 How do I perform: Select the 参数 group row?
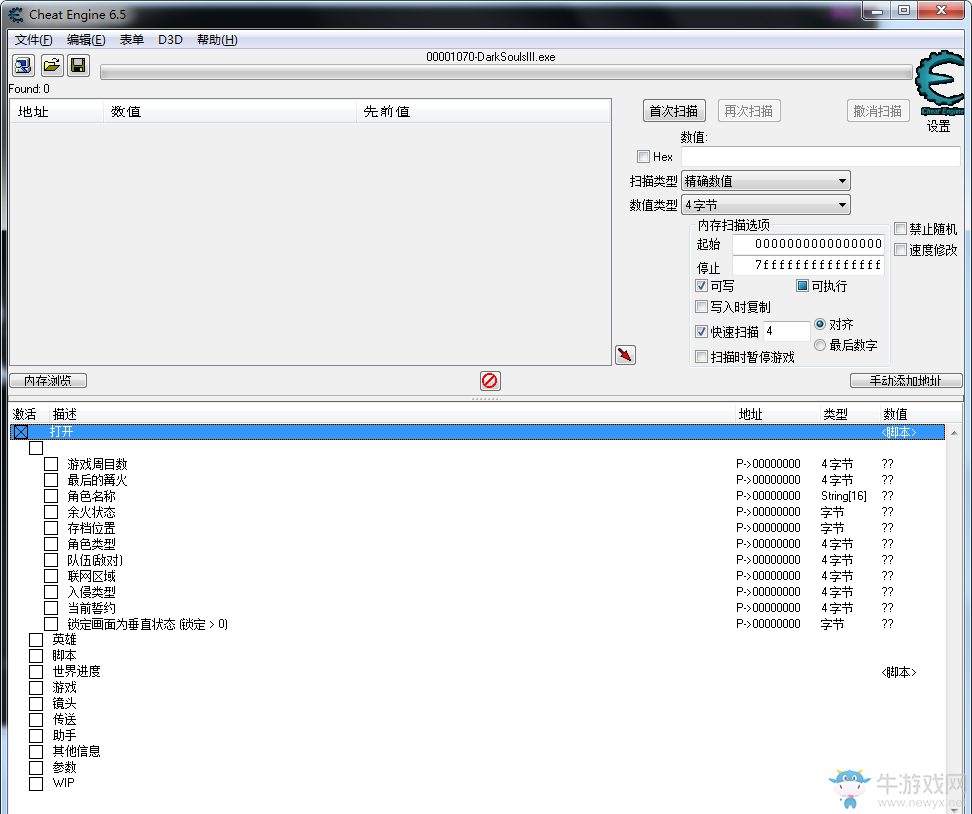(x=478, y=768)
